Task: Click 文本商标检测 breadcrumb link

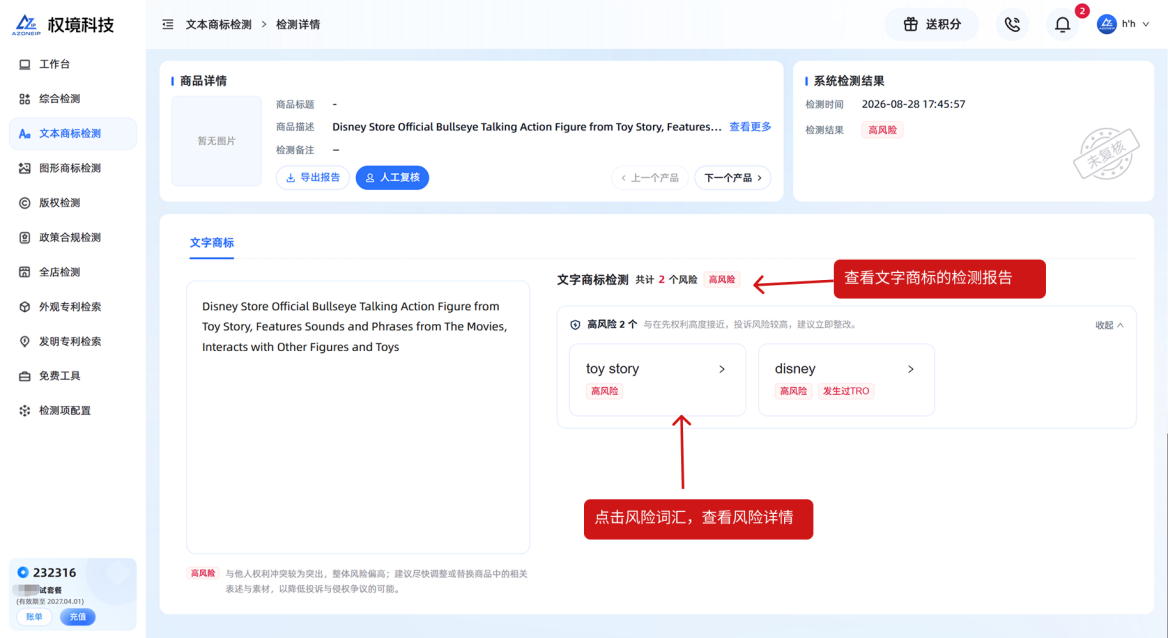Action: click(218, 25)
